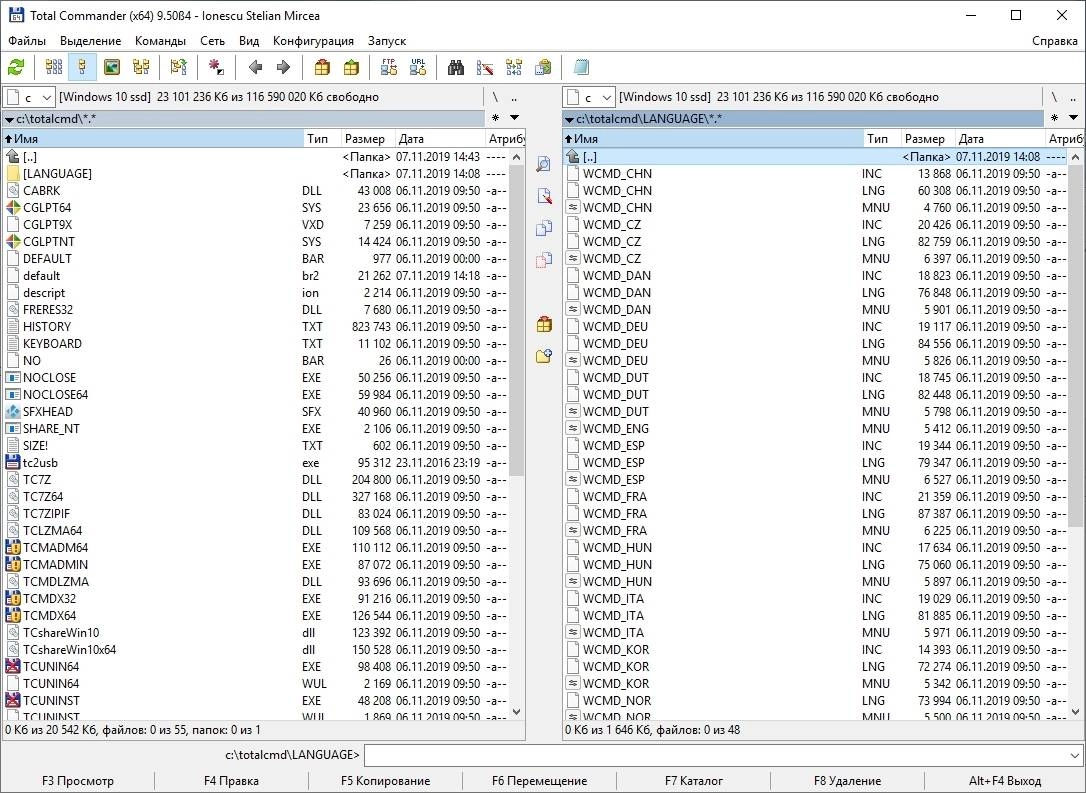Click the copy names to clipboard icon
Viewport: 1086px width, 793px height.
click(x=543, y=67)
